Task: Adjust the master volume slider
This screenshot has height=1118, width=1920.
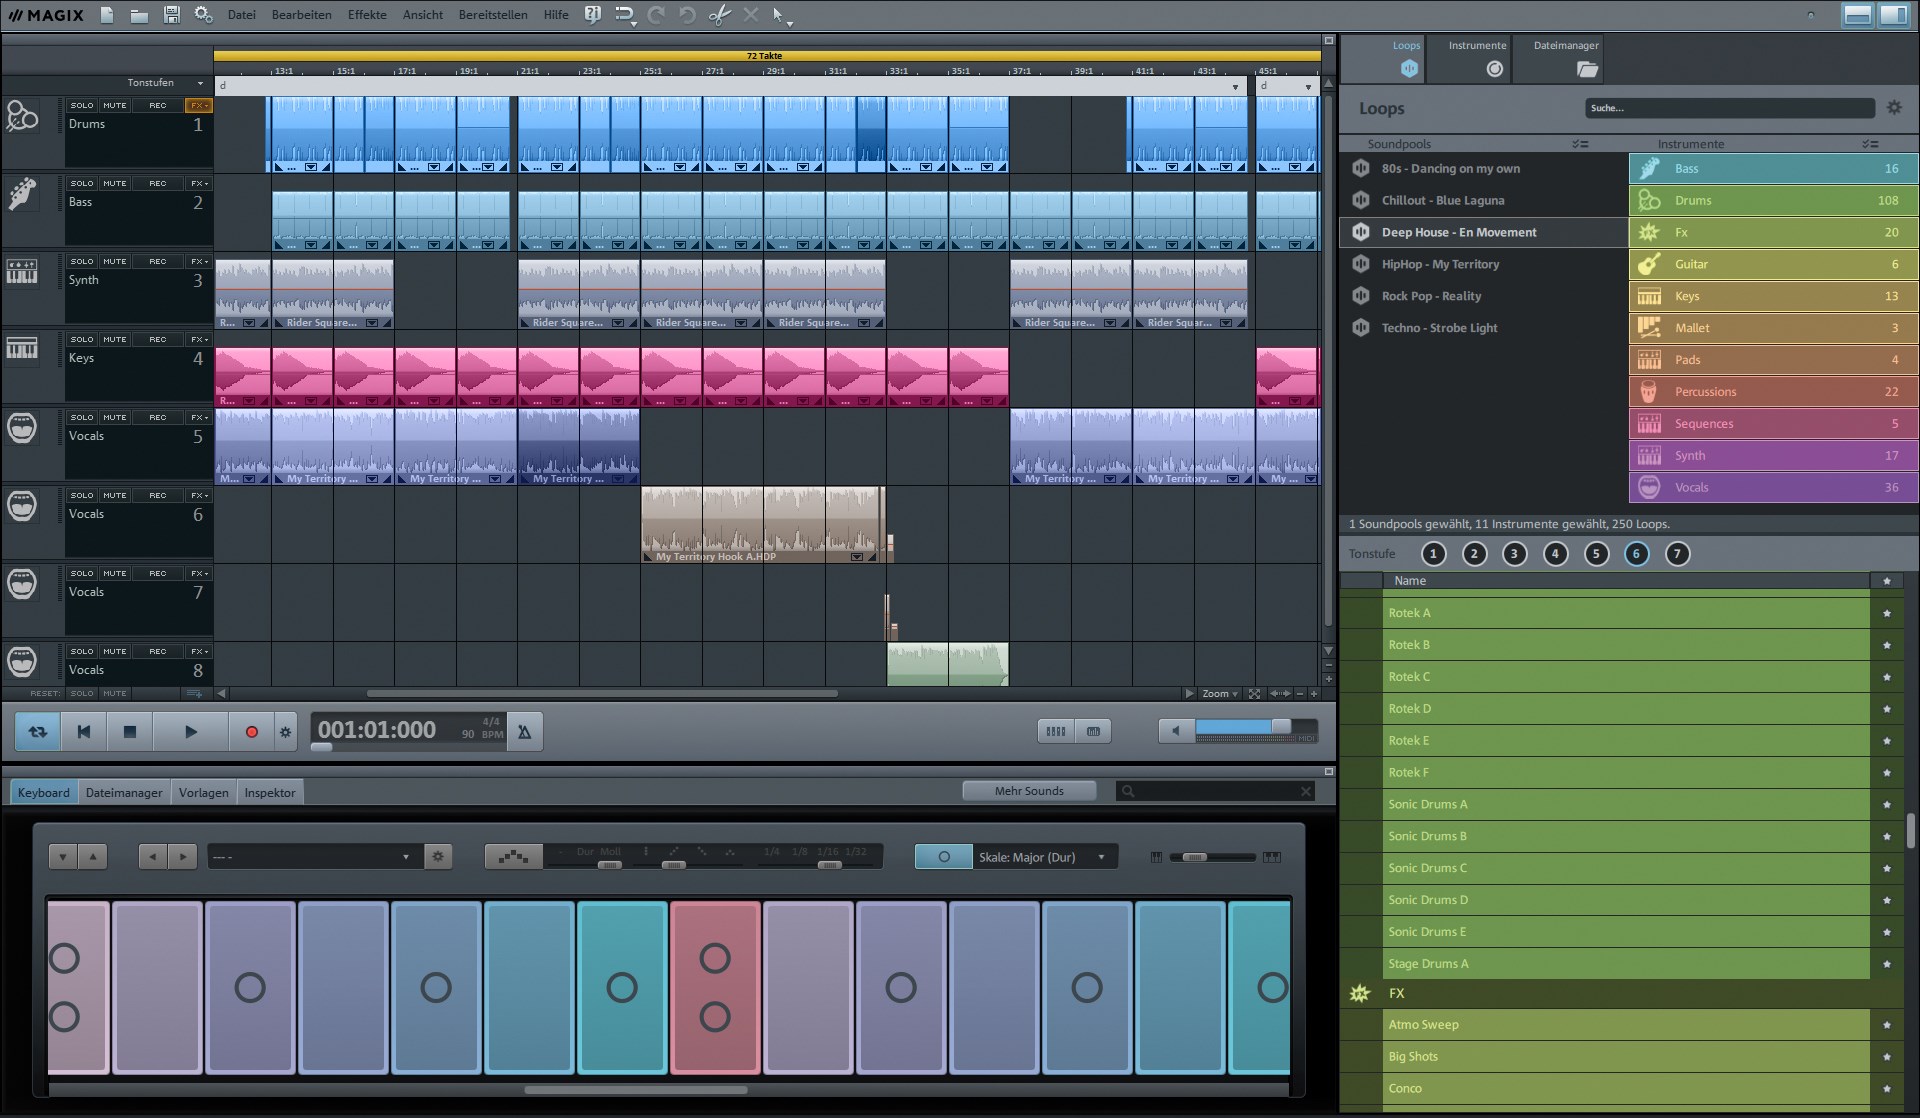Action: 1280,727
